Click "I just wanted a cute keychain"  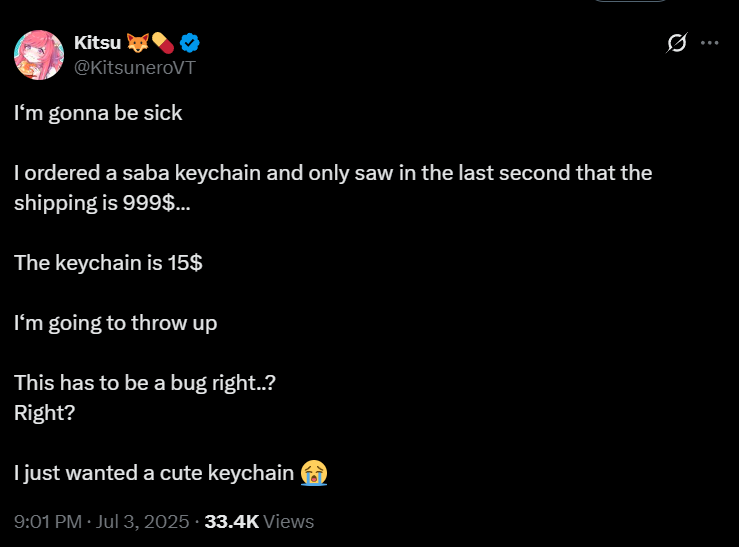pos(155,472)
